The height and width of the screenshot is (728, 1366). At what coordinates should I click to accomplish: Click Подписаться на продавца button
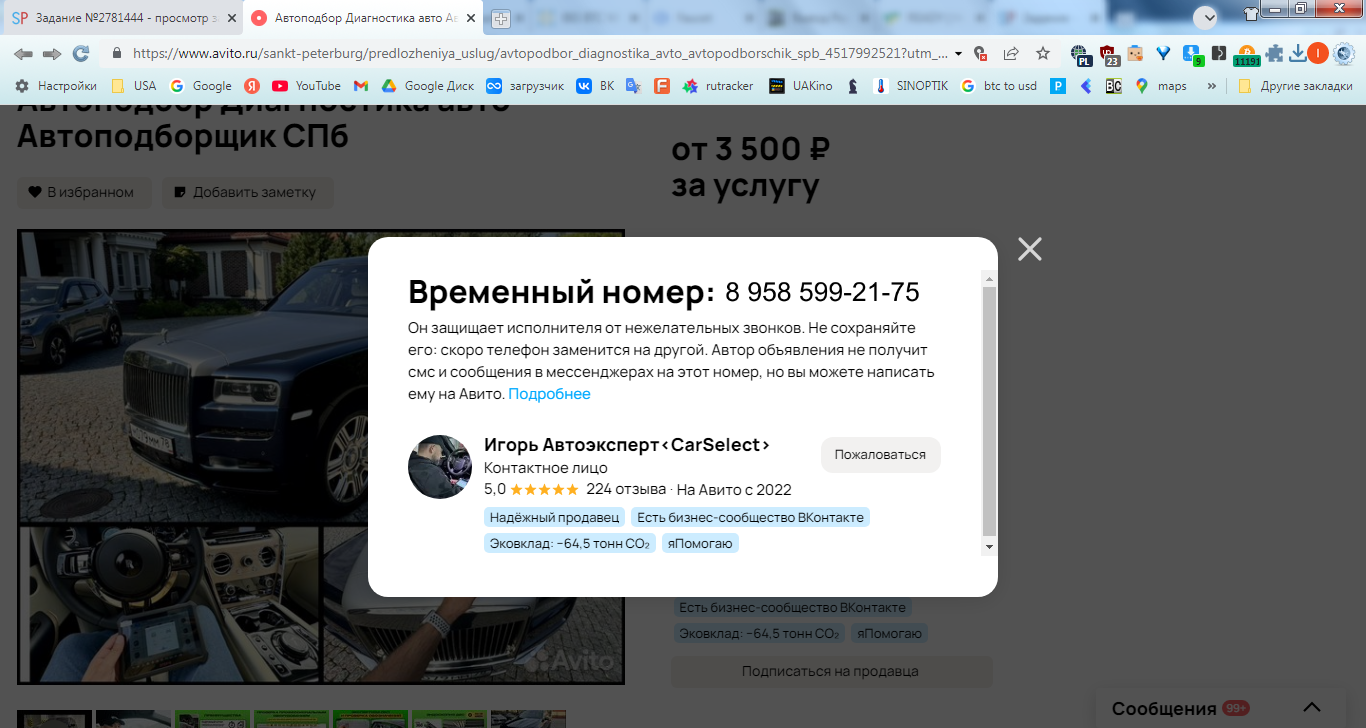click(831, 671)
